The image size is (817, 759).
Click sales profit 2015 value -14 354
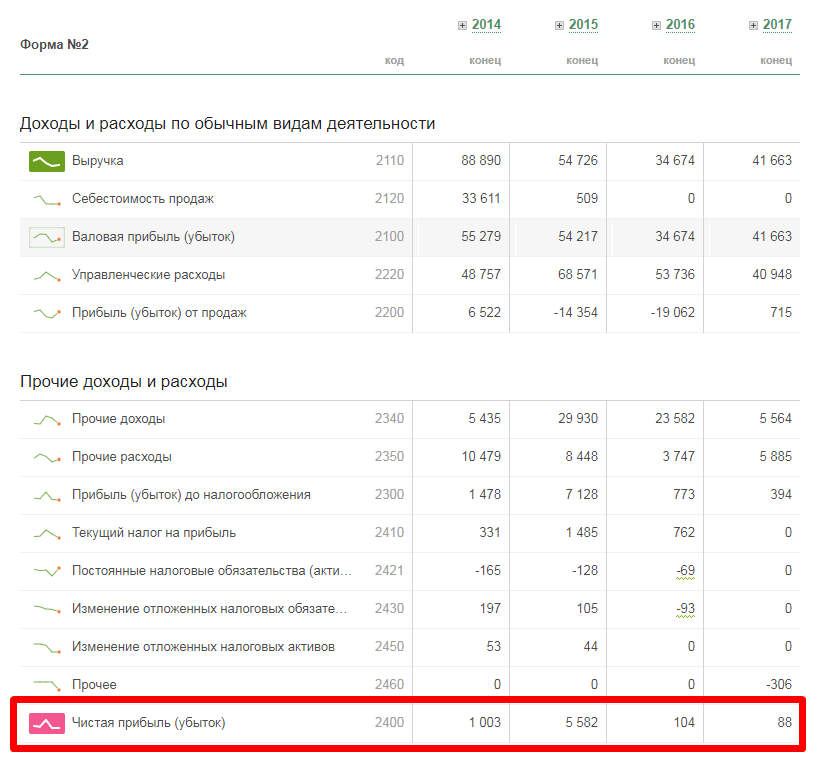575,313
